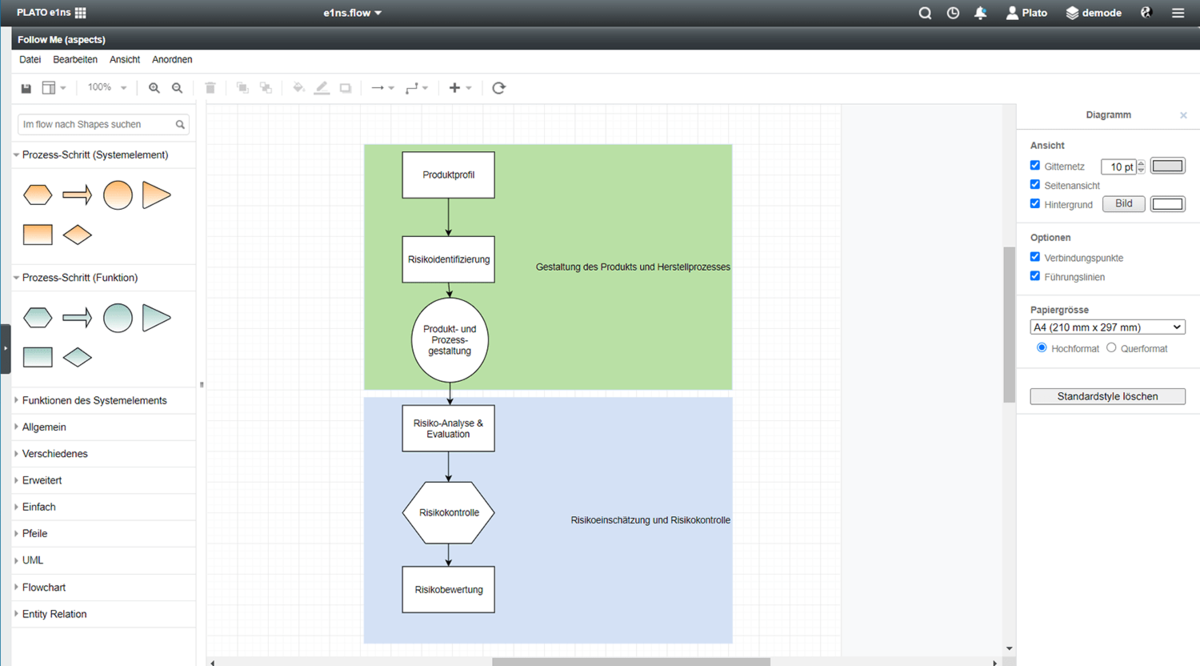Open notifications bell icon
Screen dimensions: 1200x666
(981, 13)
